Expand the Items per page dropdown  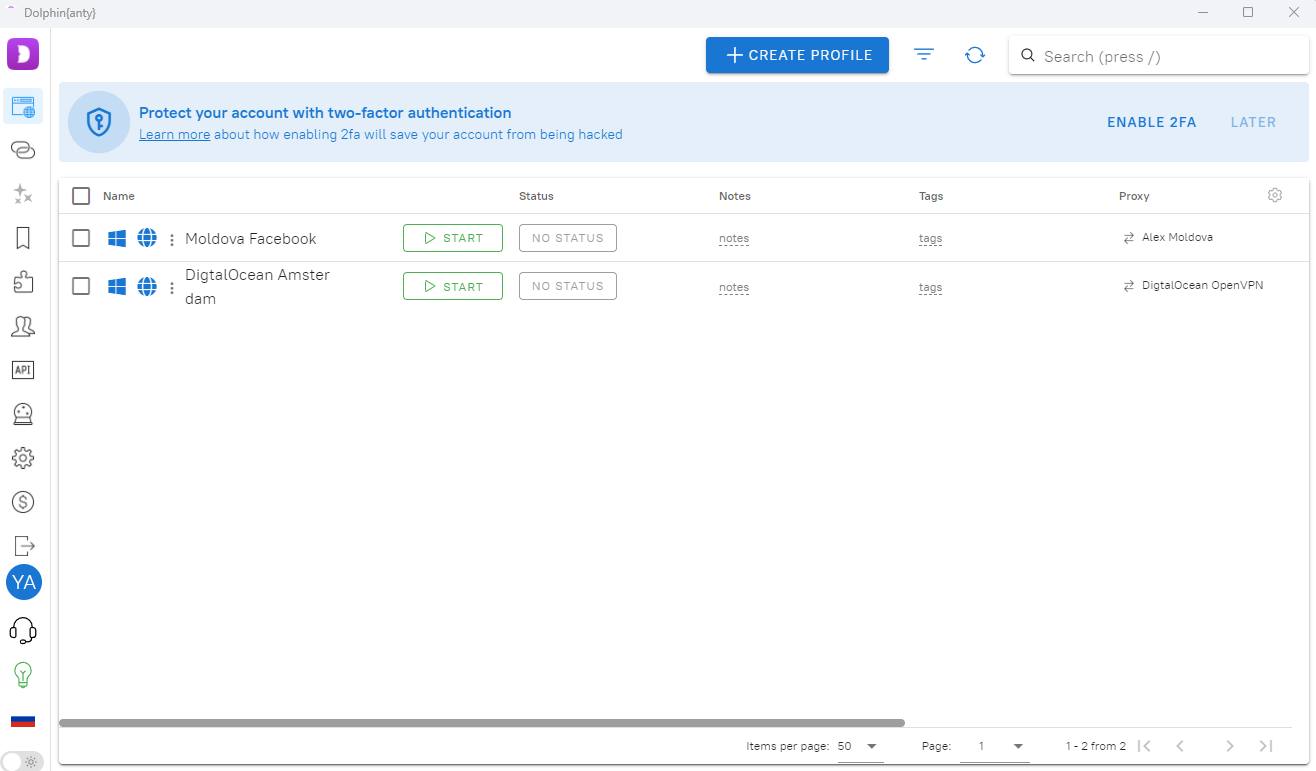(x=859, y=746)
